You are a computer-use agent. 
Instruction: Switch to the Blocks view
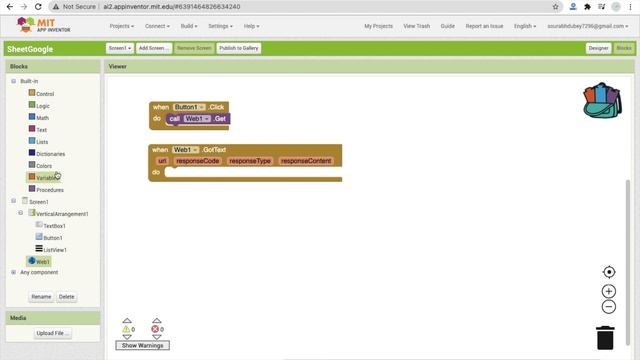tap(624, 48)
